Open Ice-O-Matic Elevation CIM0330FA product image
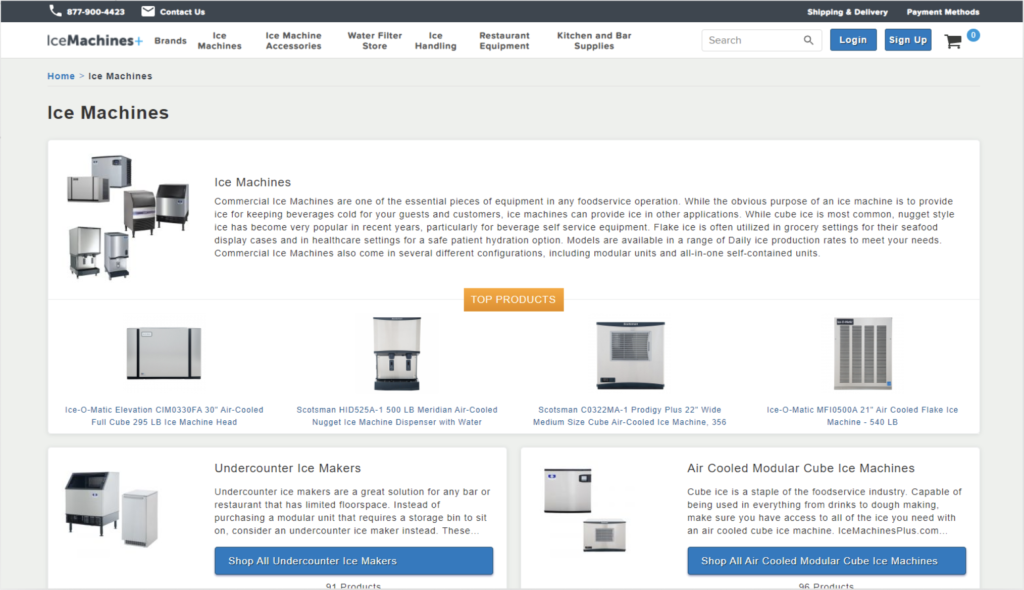 pyautogui.click(x=164, y=353)
